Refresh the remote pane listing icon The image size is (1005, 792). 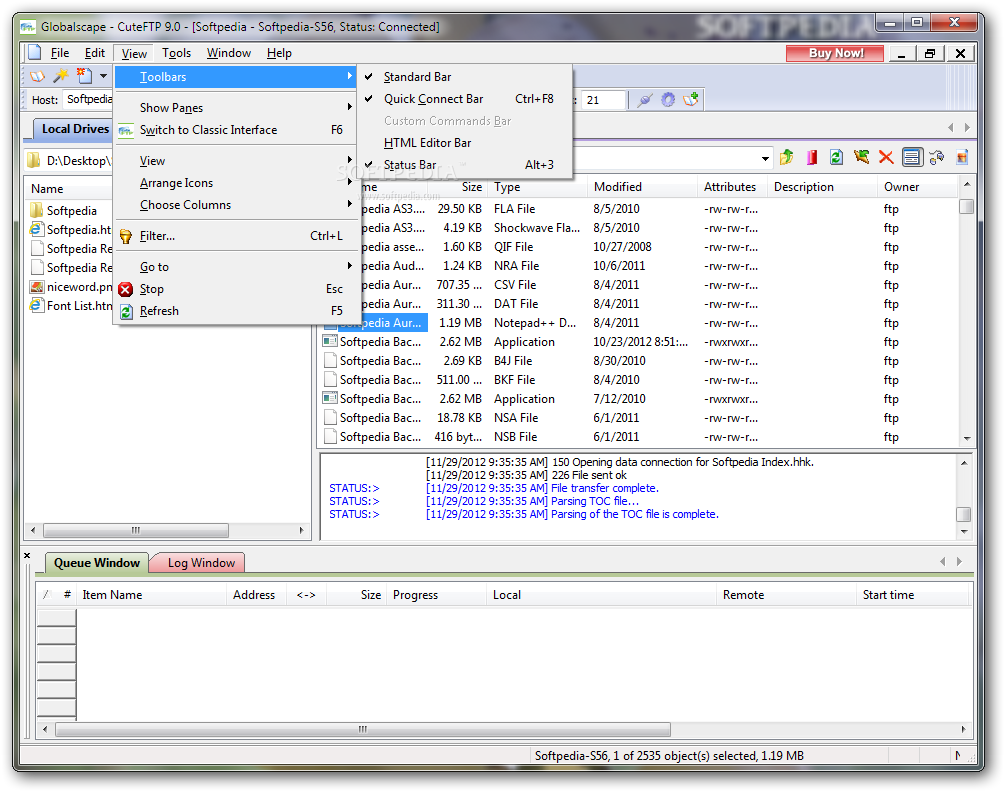pyautogui.click(x=836, y=157)
